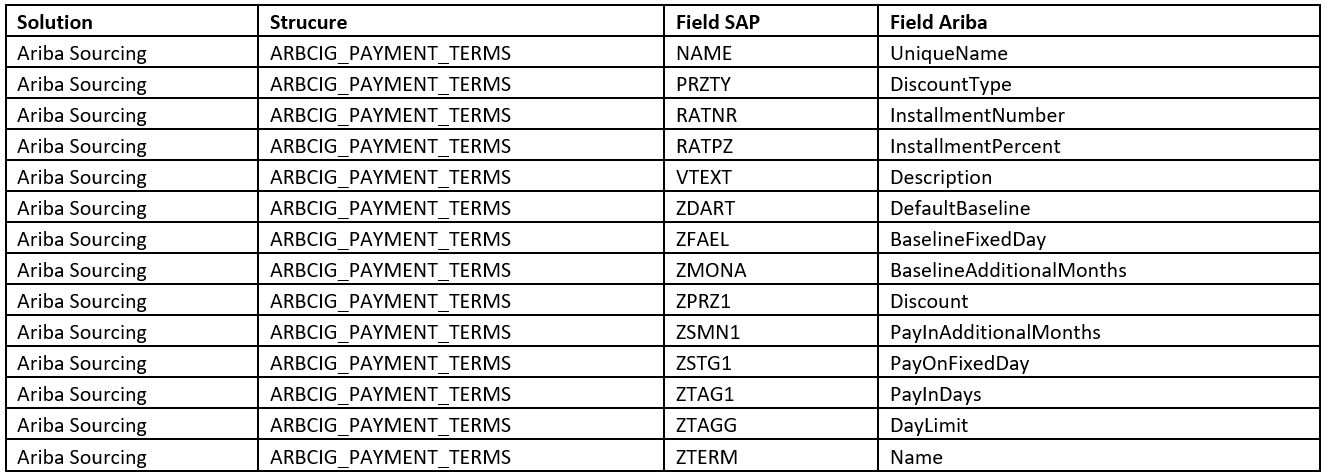This screenshot has width=1326, height=475.
Task: Click the InstallmentPercent cell
Action: (1101, 146)
